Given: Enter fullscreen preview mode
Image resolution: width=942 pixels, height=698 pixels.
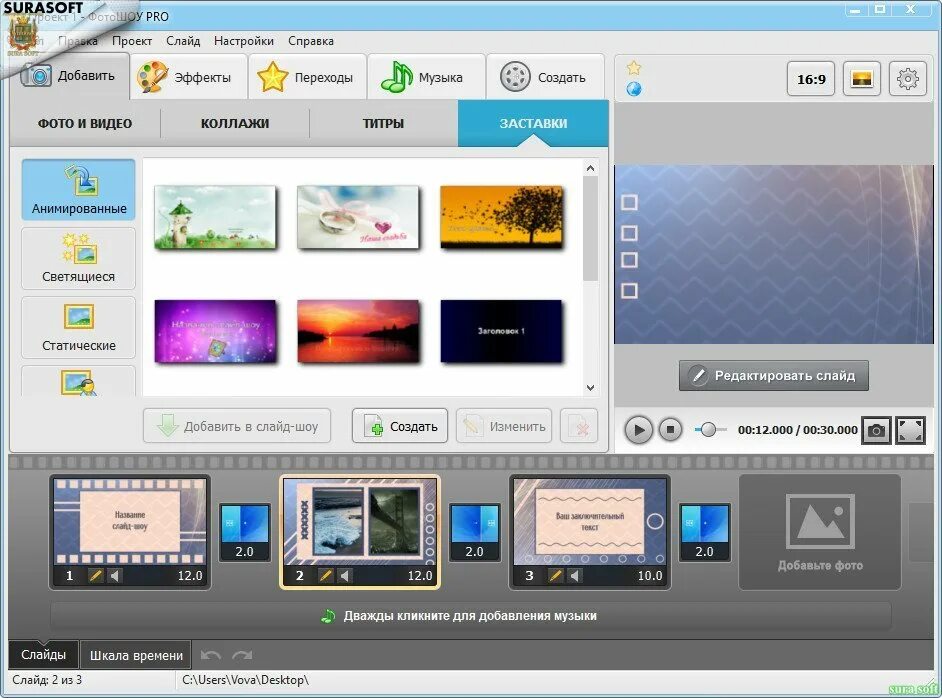Looking at the screenshot, I should [x=910, y=430].
